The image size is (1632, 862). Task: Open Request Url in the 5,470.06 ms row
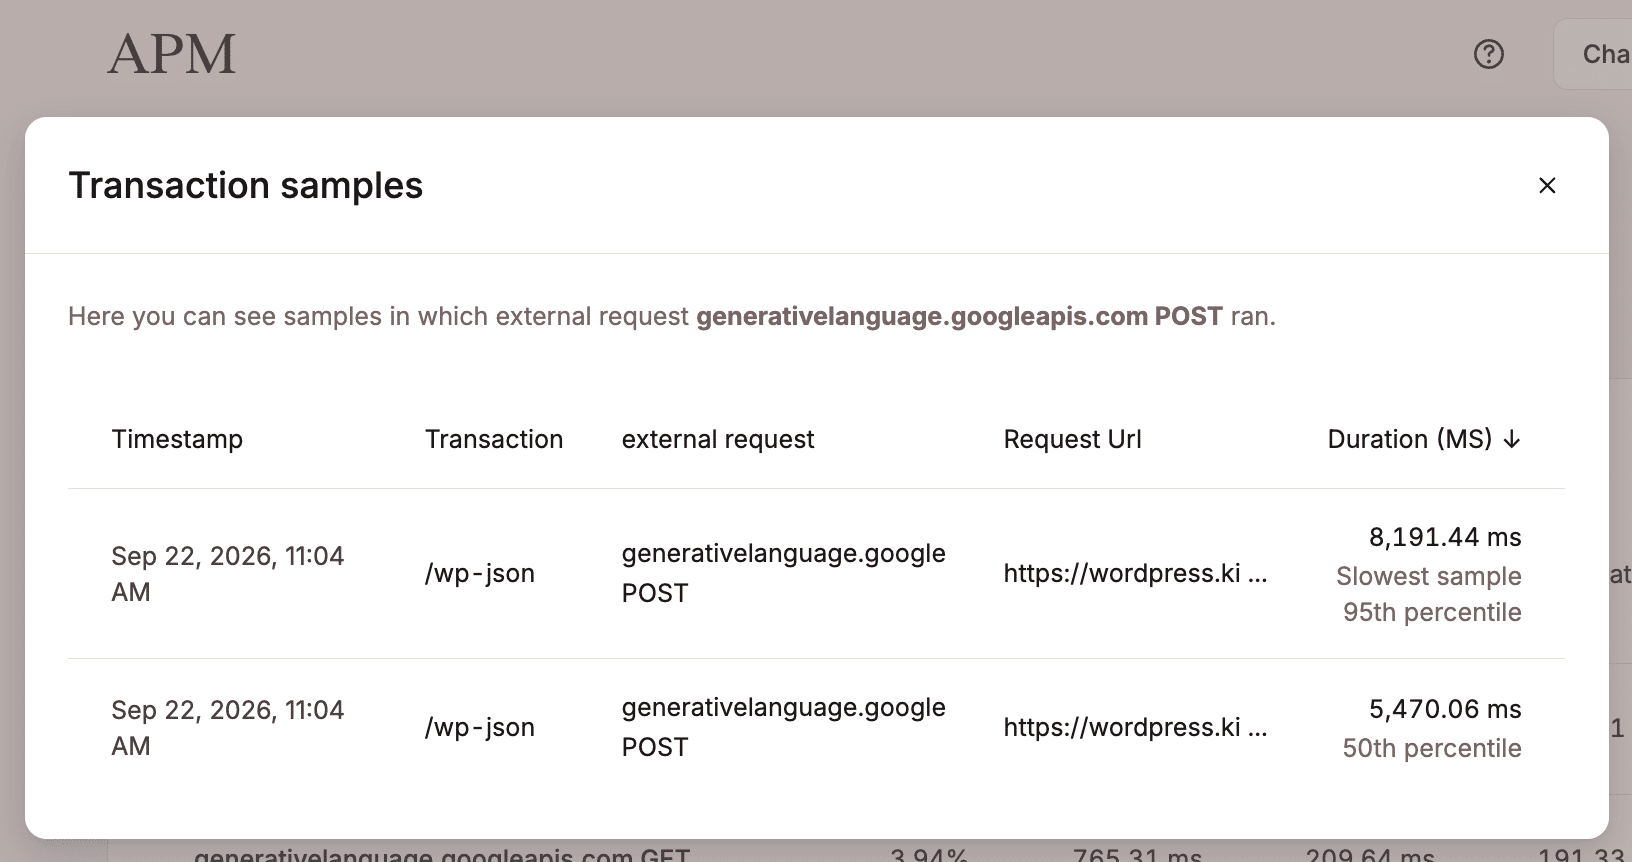[x=1135, y=727]
